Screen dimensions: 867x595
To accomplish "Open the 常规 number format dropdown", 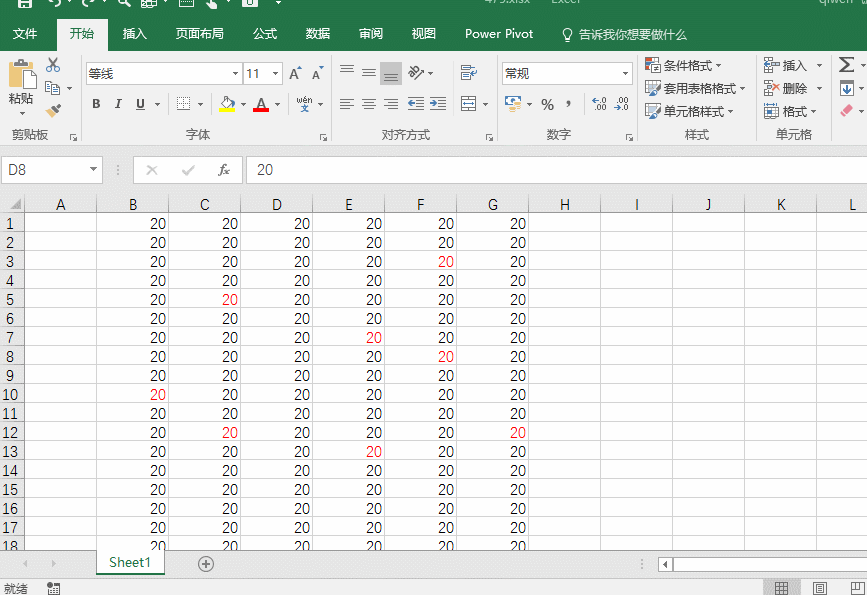I will coord(626,74).
